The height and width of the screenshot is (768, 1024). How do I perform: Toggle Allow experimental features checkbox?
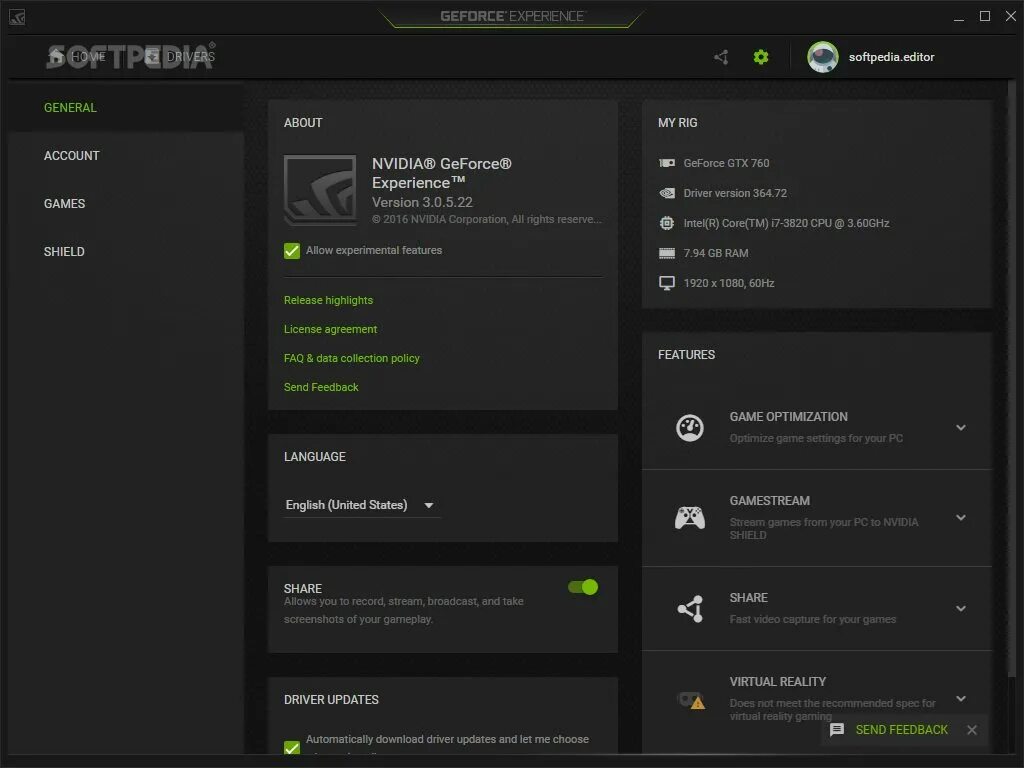(292, 251)
